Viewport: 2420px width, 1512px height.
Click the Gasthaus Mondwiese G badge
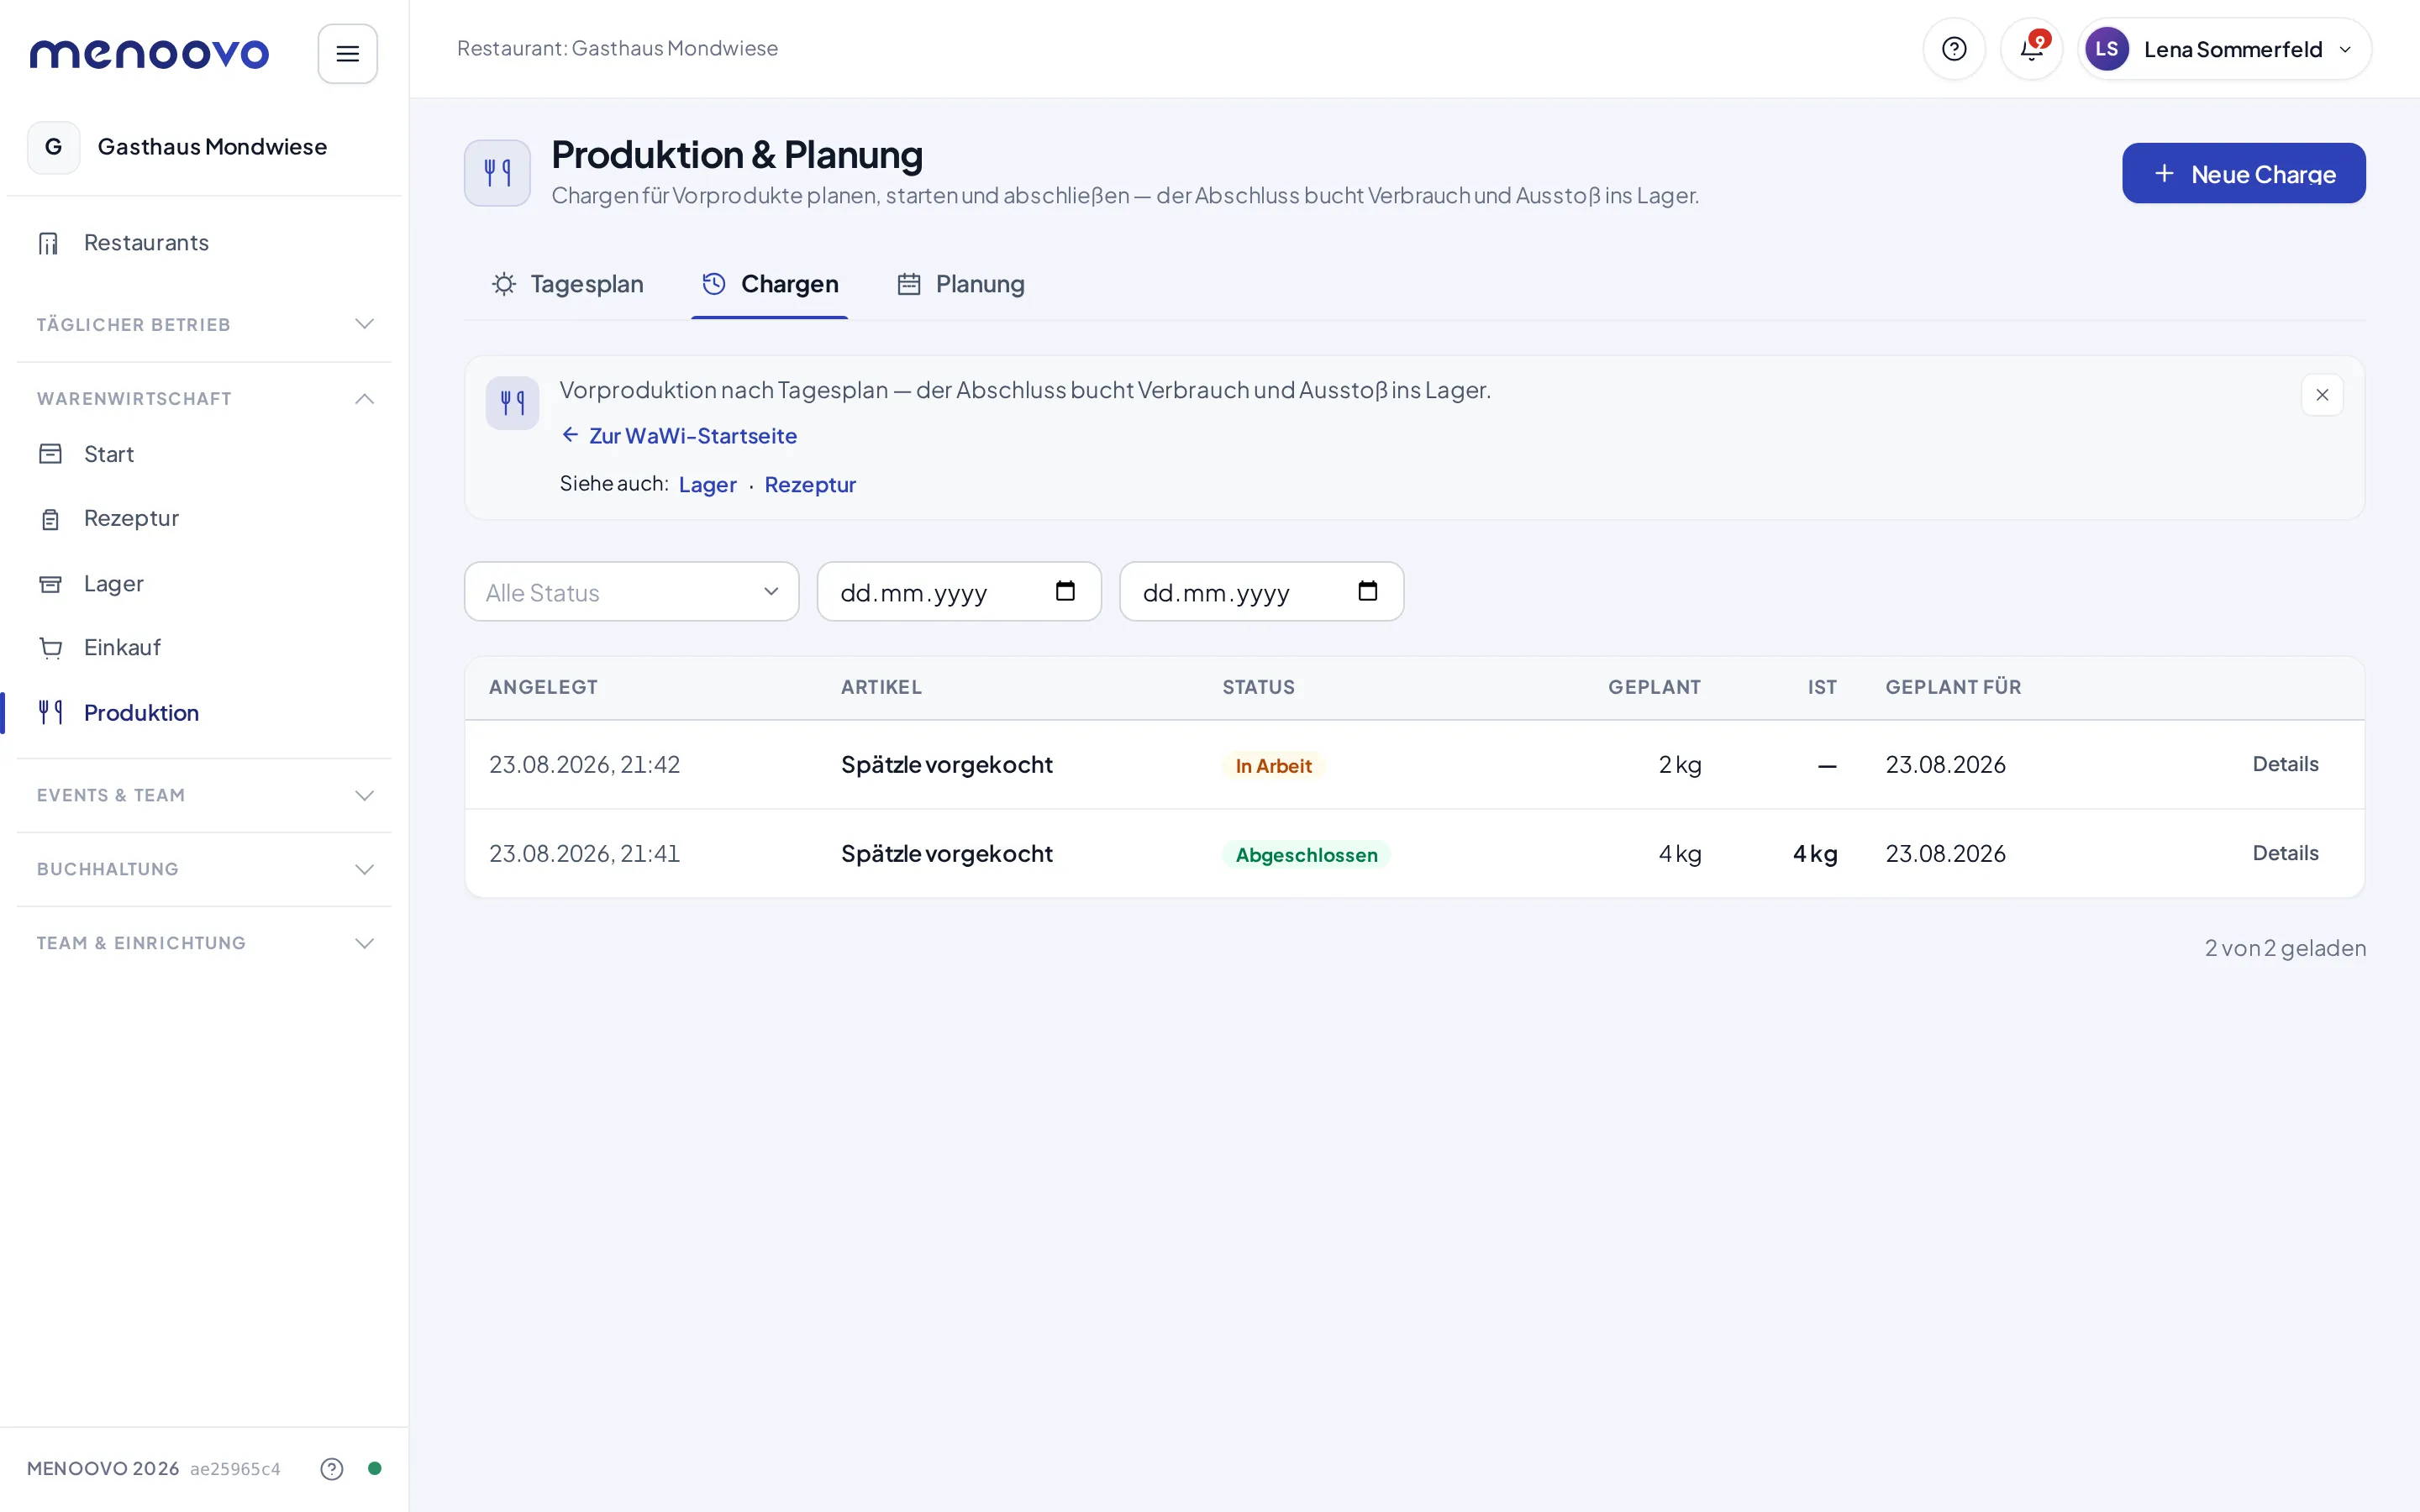pos(53,147)
